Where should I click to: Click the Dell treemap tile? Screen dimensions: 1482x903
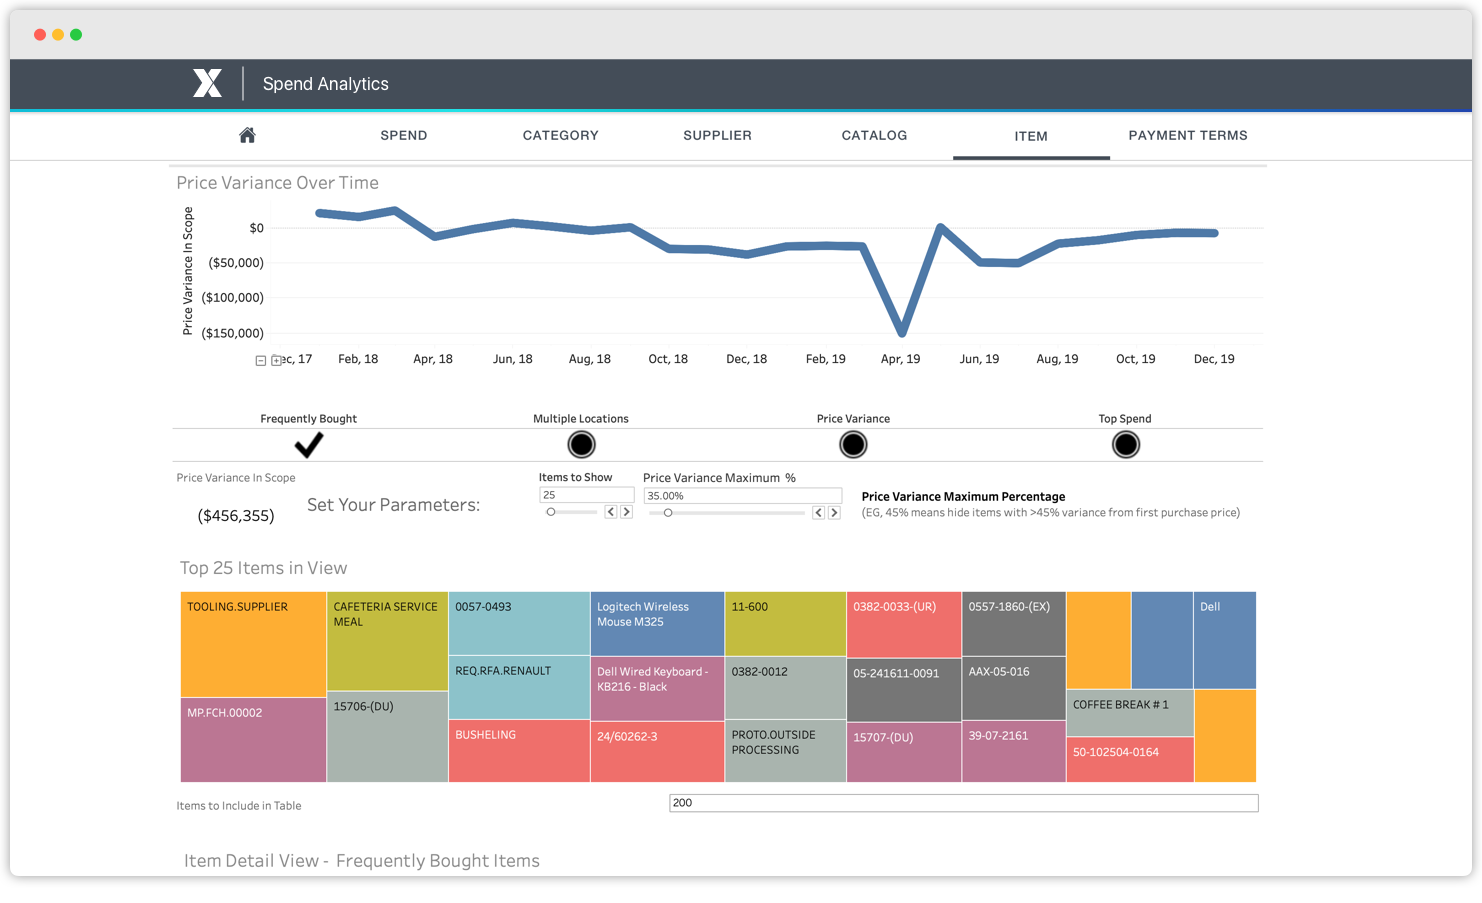[1225, 640]
